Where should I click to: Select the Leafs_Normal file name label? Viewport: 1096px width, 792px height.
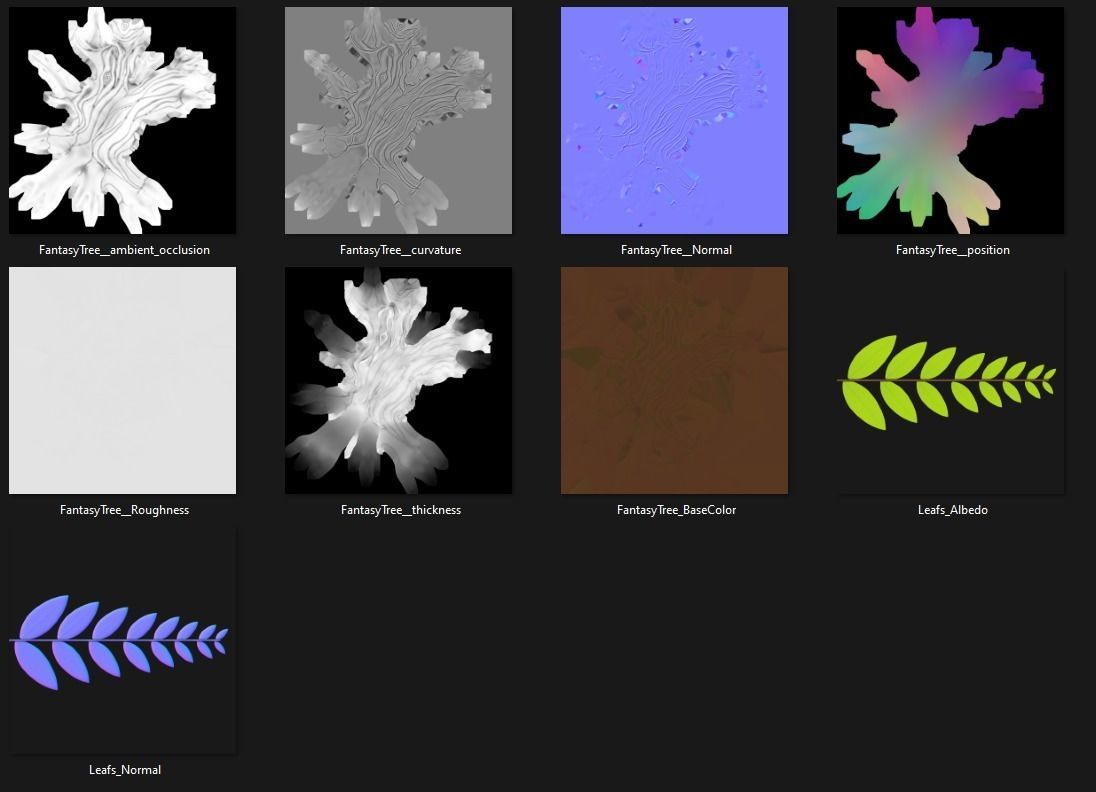click(124, 770)
